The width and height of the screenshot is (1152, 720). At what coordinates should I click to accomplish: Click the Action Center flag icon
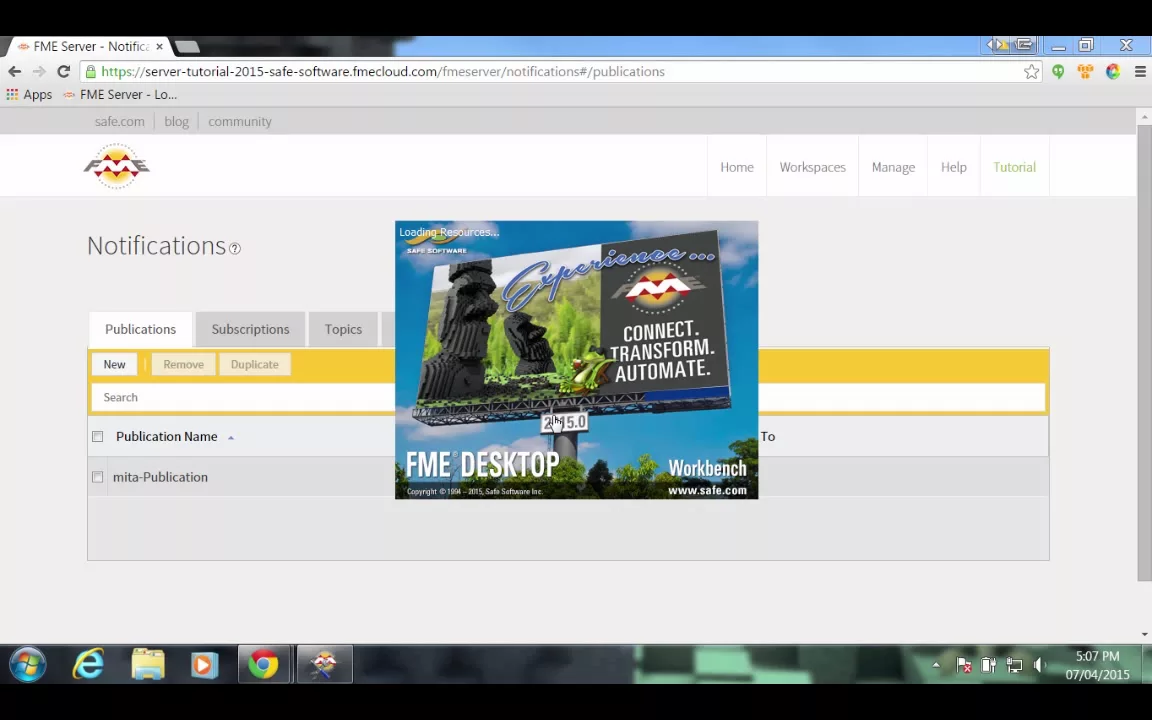[x=964, y=665]
